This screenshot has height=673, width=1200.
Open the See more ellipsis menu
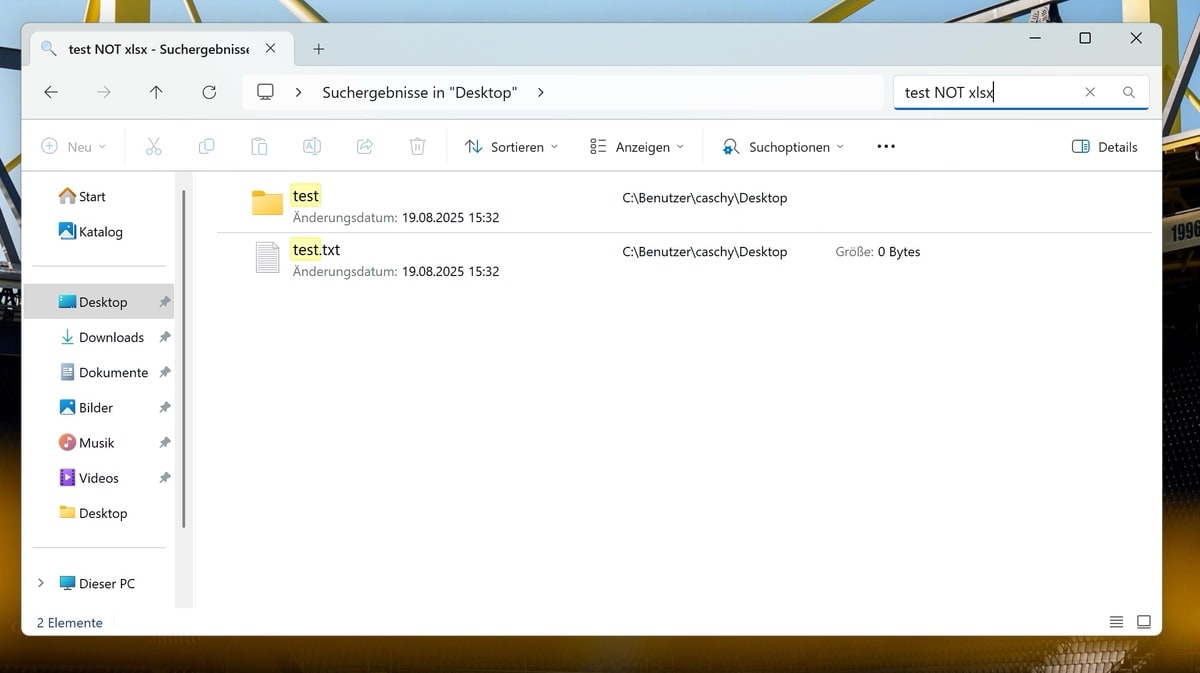click(x=885, y=147)
